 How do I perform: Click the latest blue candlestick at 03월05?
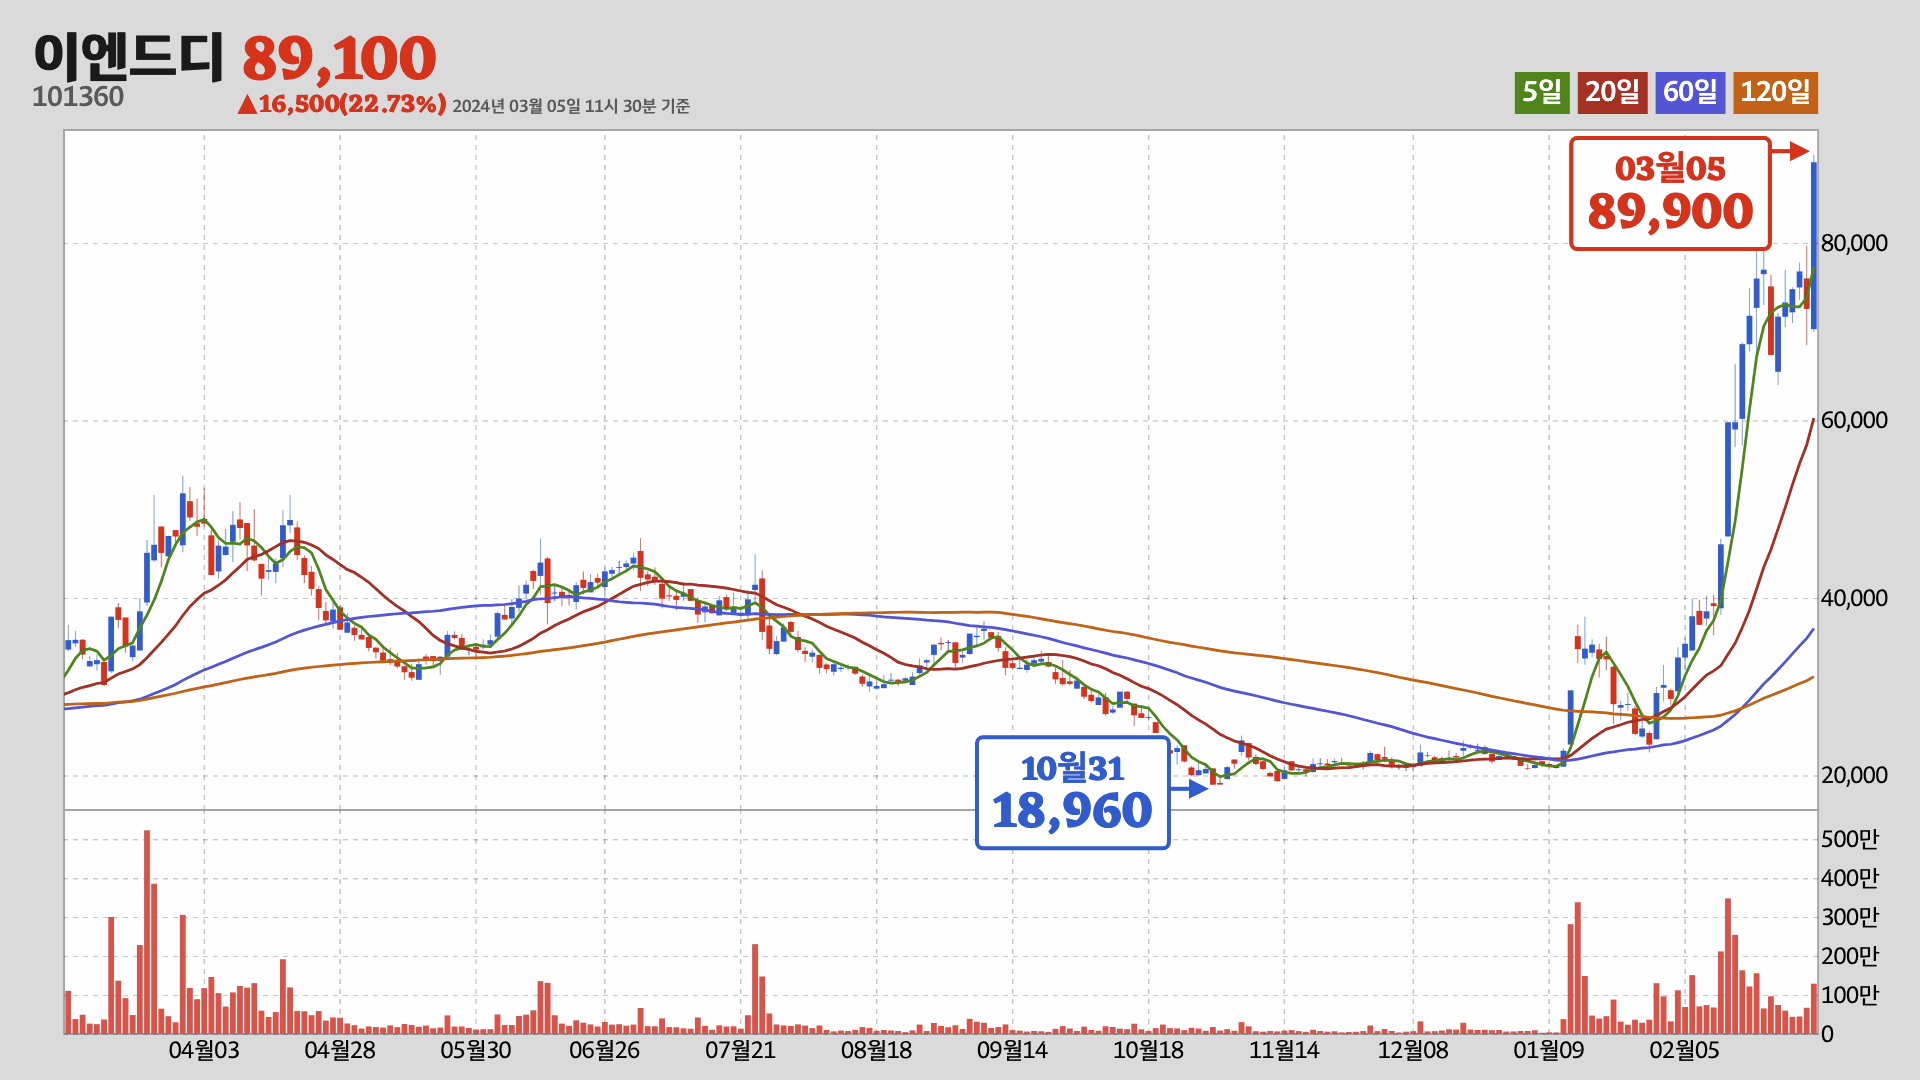[1814, 245]
